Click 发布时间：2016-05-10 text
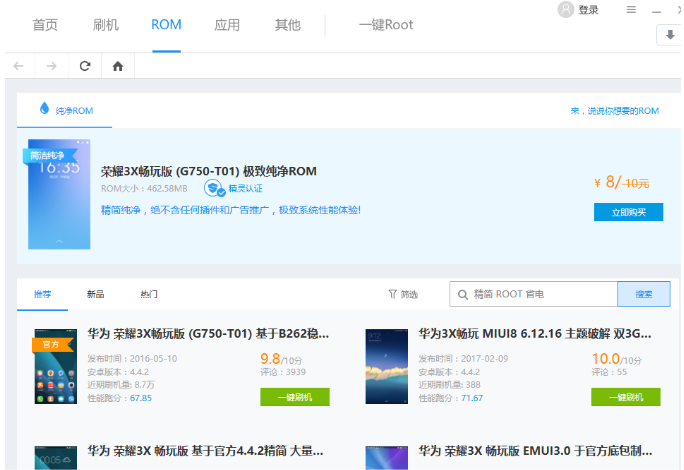Viewport: 684px width, 470px height. pyautogui.click(x=132, y=359)
